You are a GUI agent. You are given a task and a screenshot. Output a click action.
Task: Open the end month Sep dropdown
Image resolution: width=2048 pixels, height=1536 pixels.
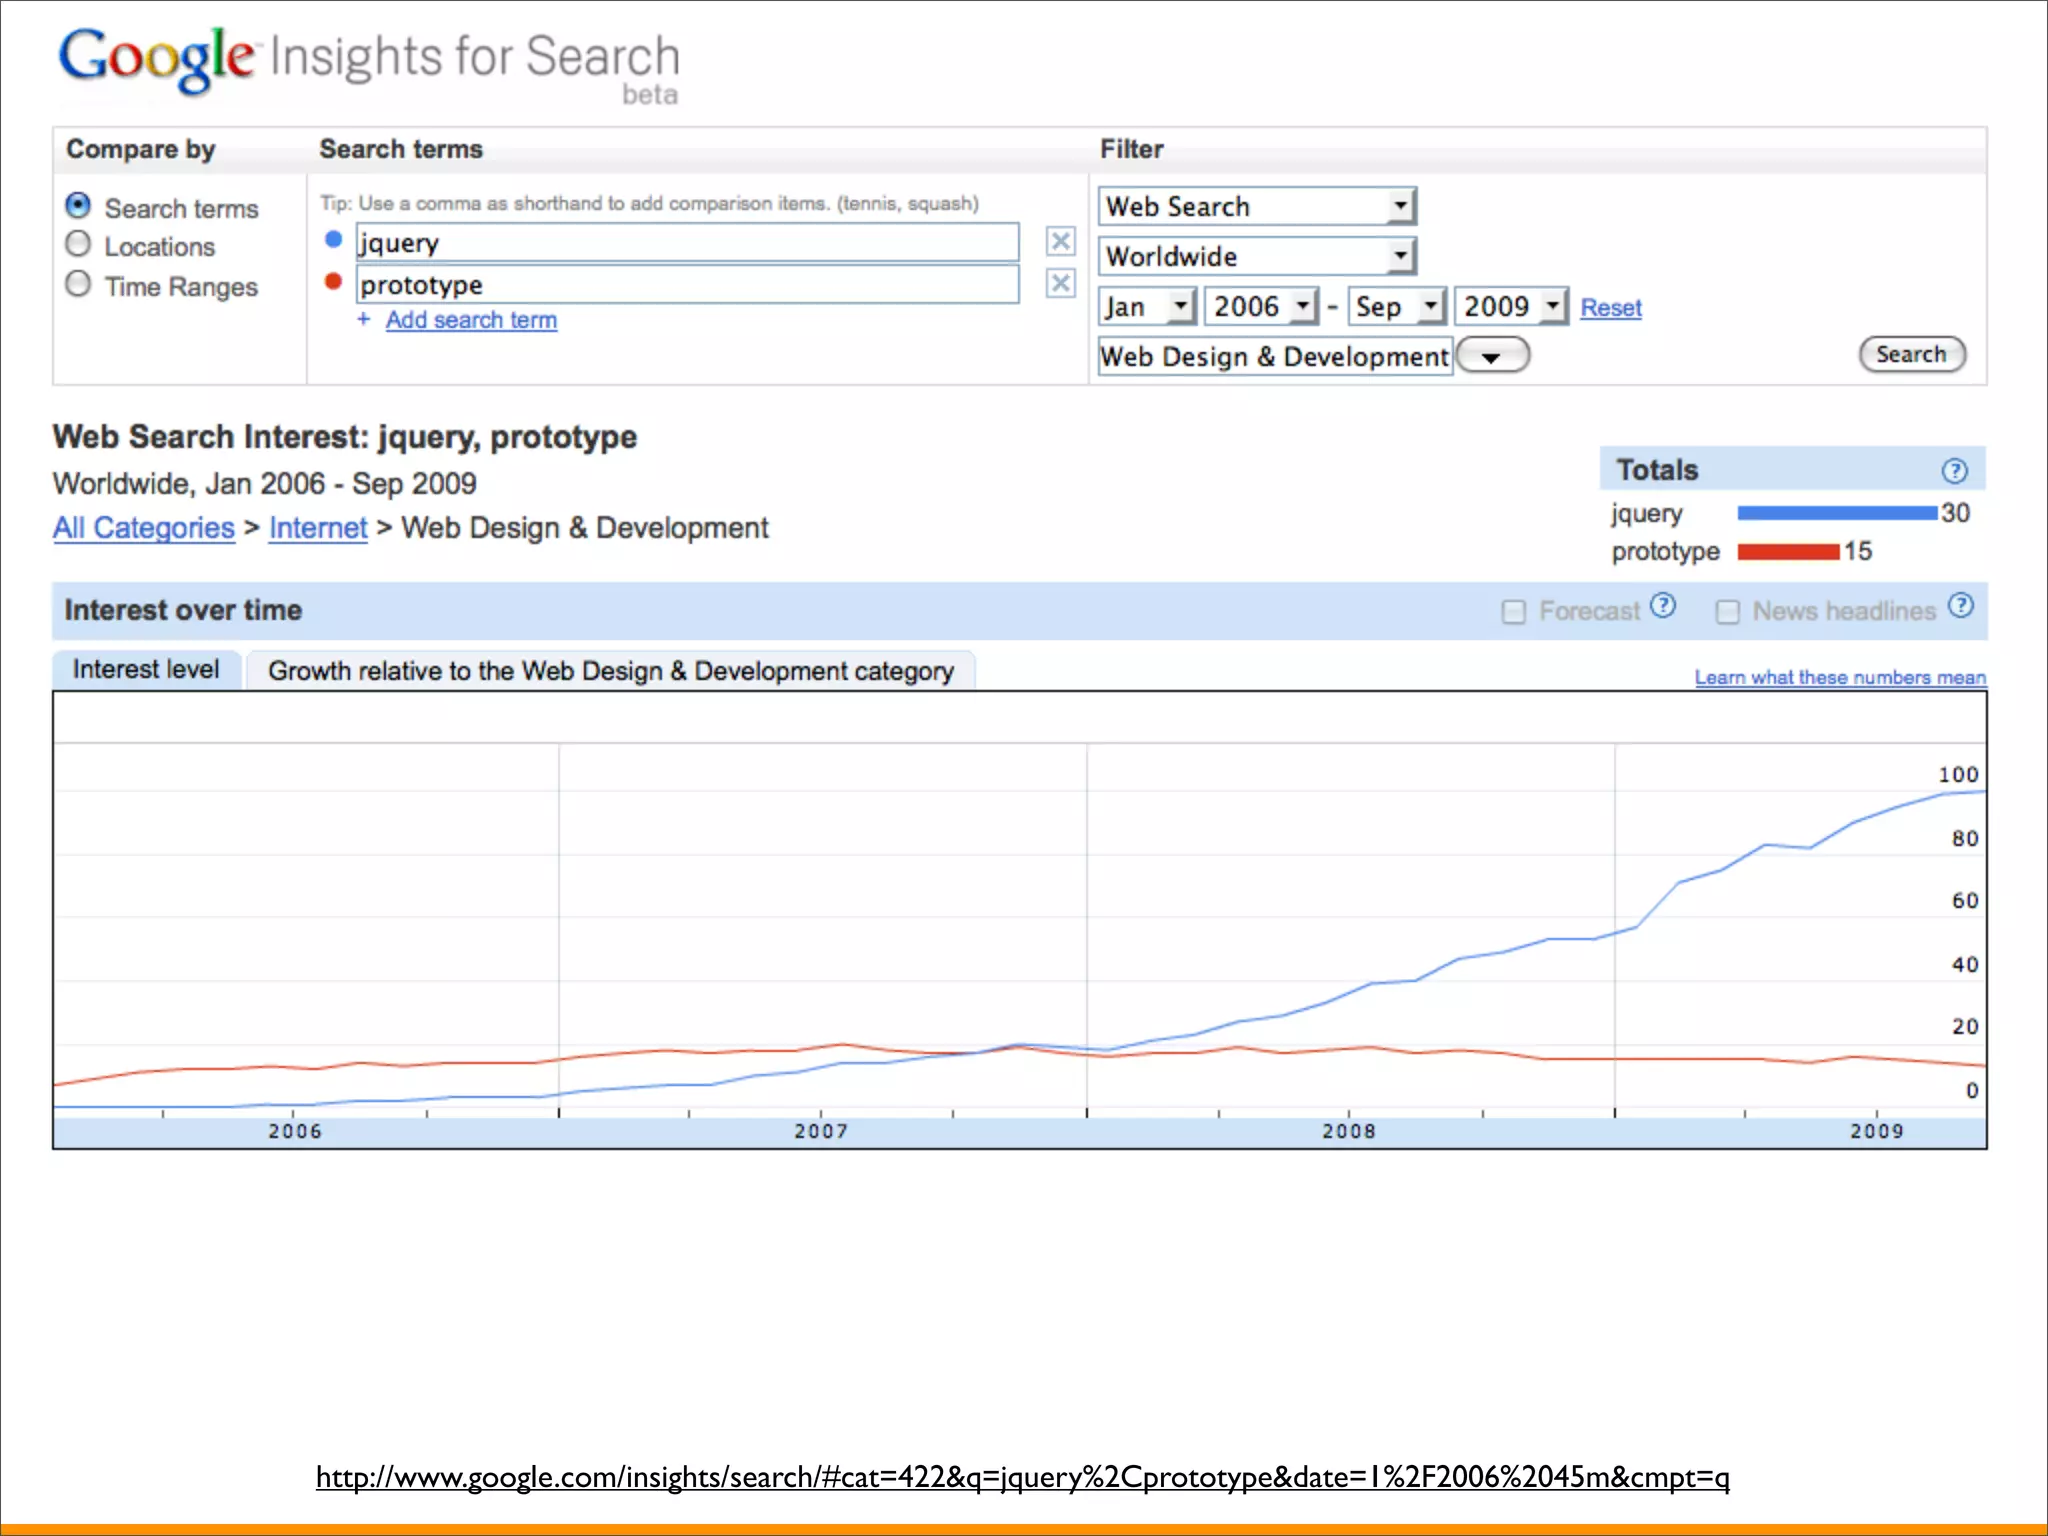(x=1397, y=306)
